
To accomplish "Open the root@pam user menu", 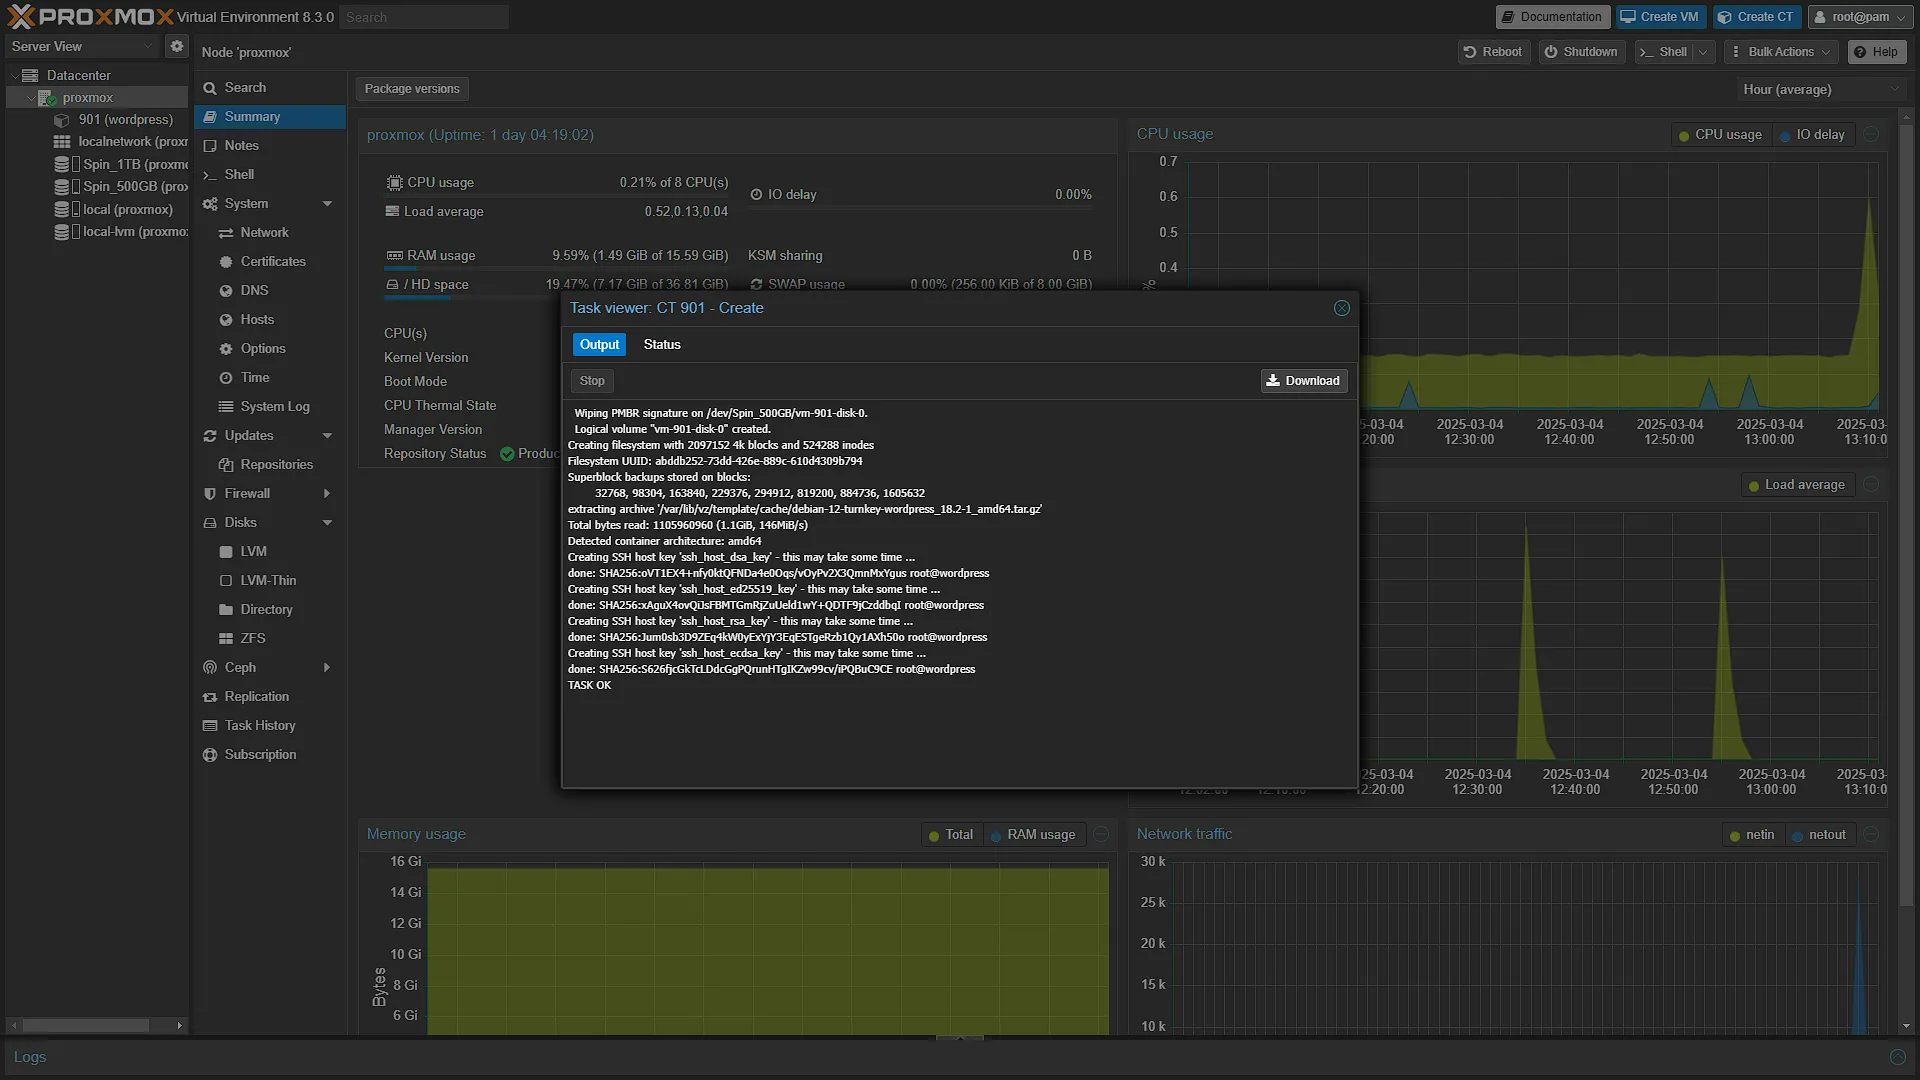I will coord(1861,17).
